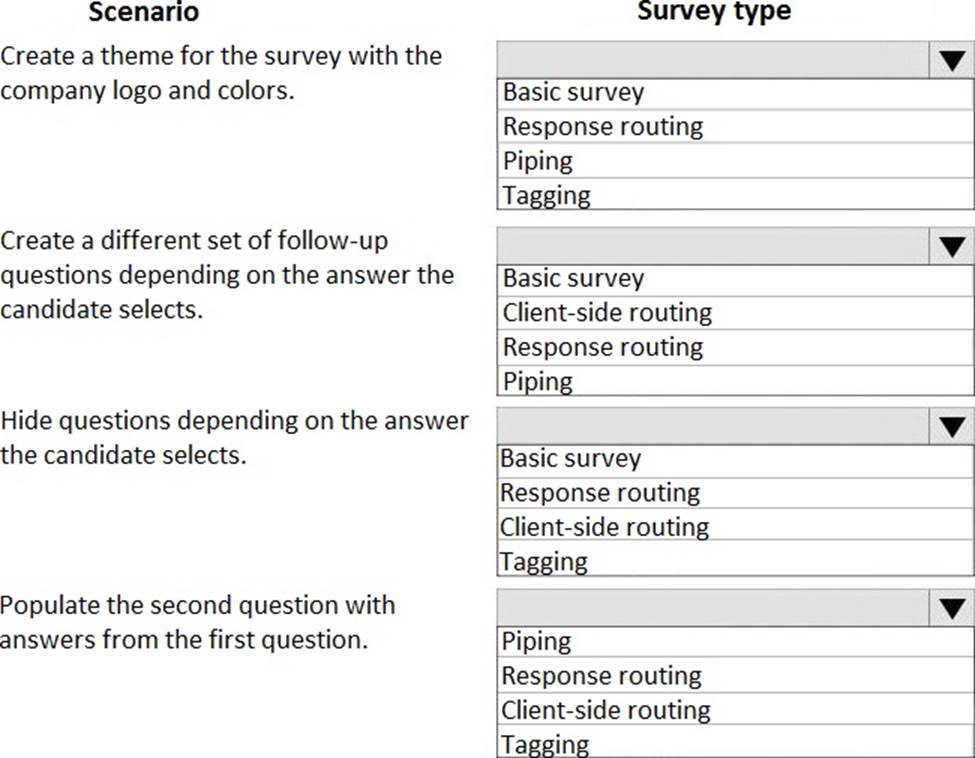Expand the dropdown arrow for follow-up questions scenario
Image resolution: width=975 pixels, height=758 pixels.
pos(951,245)
